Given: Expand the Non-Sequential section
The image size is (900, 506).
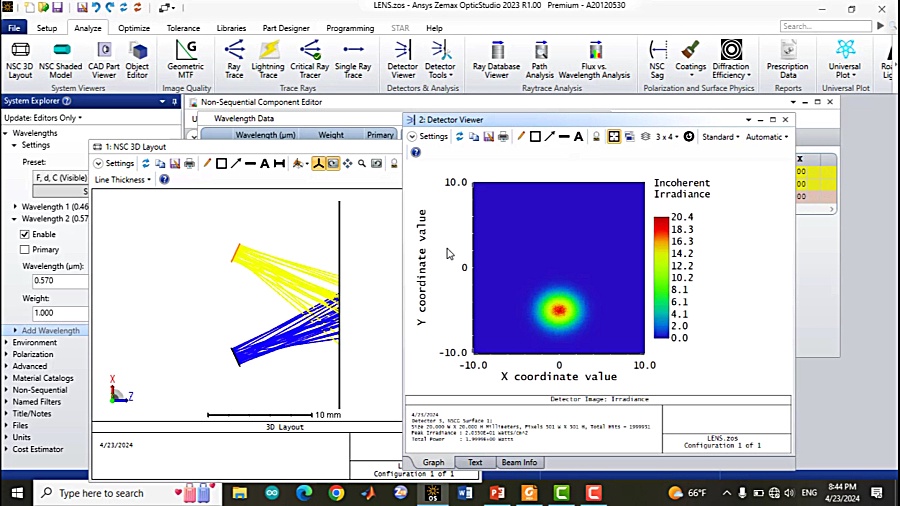Looking at the screenshot, I should pyautogui.click(x=6, y=390).
